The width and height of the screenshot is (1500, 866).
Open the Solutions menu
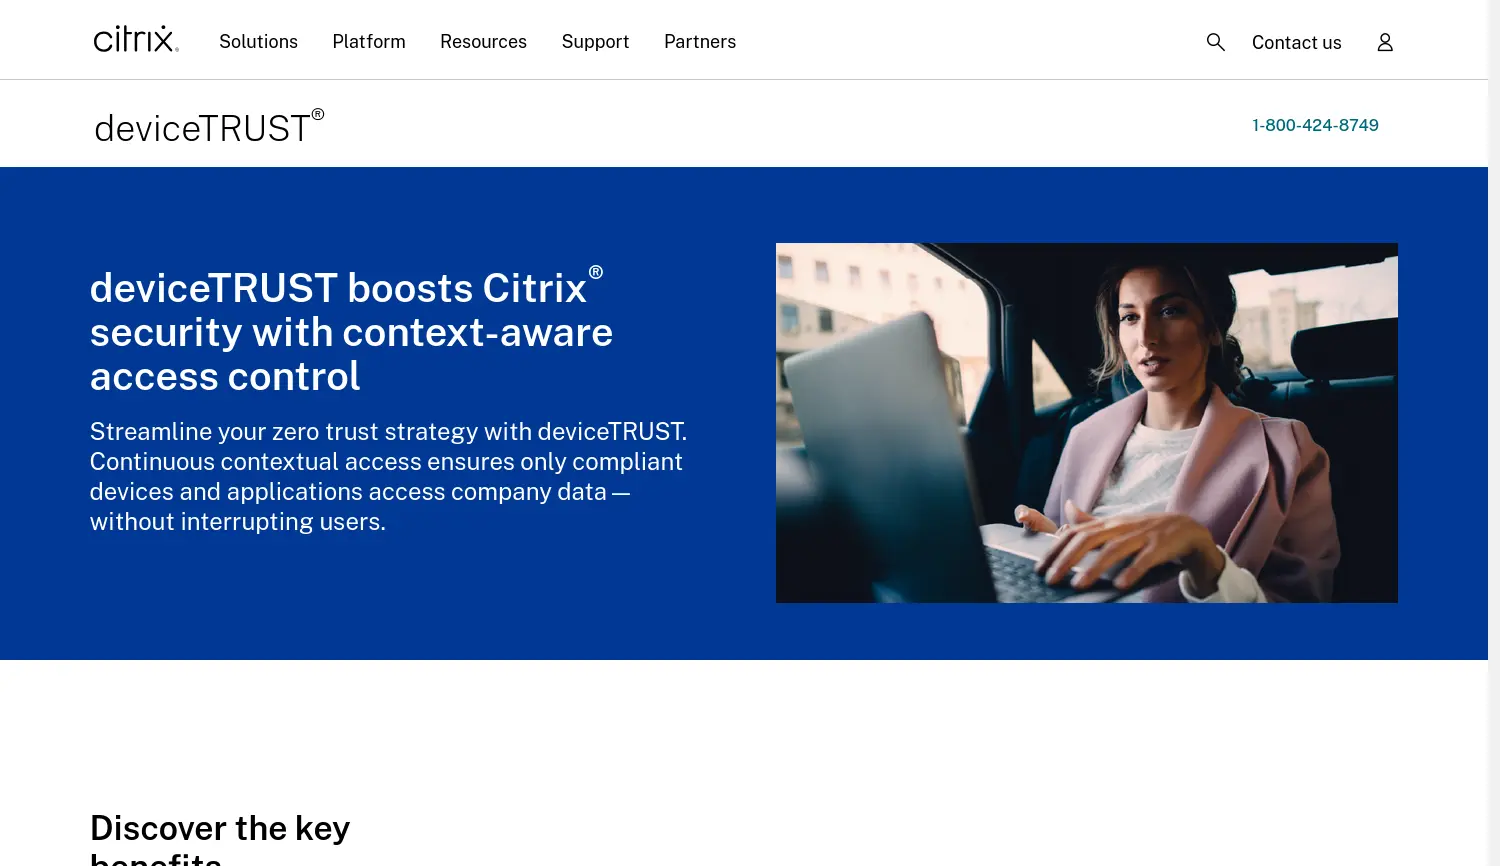pyautogui.click(x=258, y=42)
